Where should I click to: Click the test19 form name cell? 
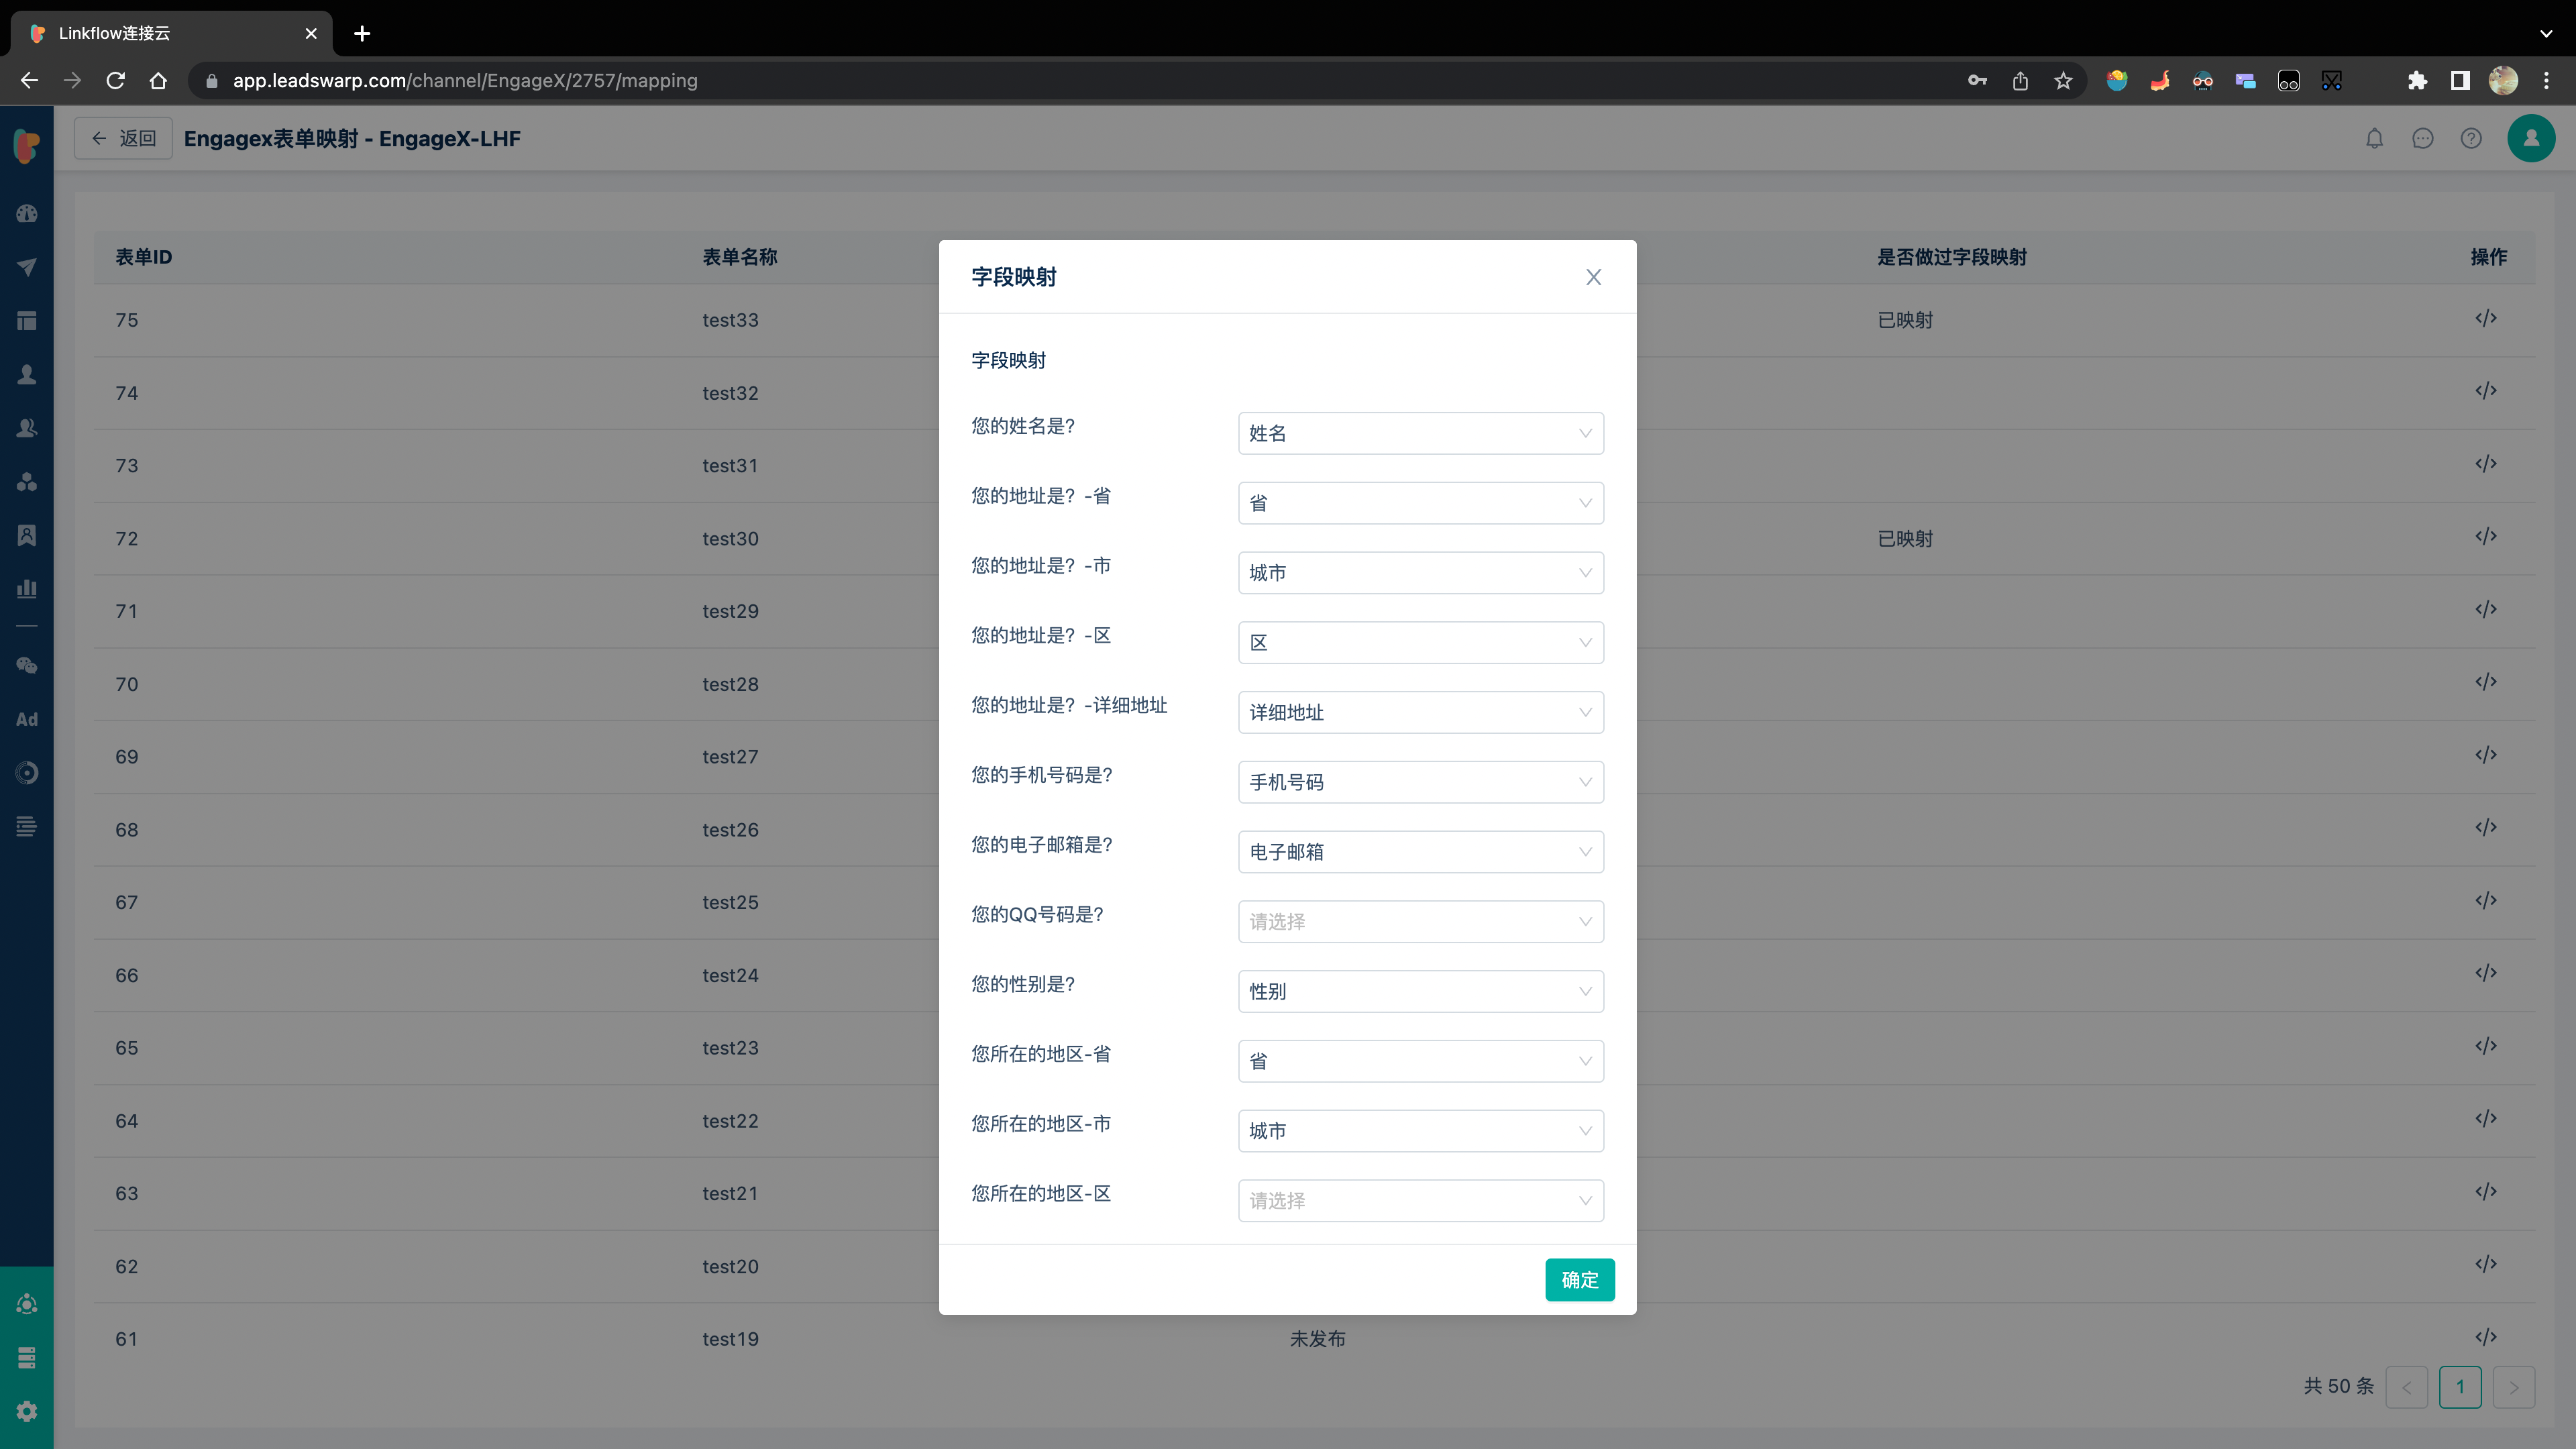[x=730, y=1339]
